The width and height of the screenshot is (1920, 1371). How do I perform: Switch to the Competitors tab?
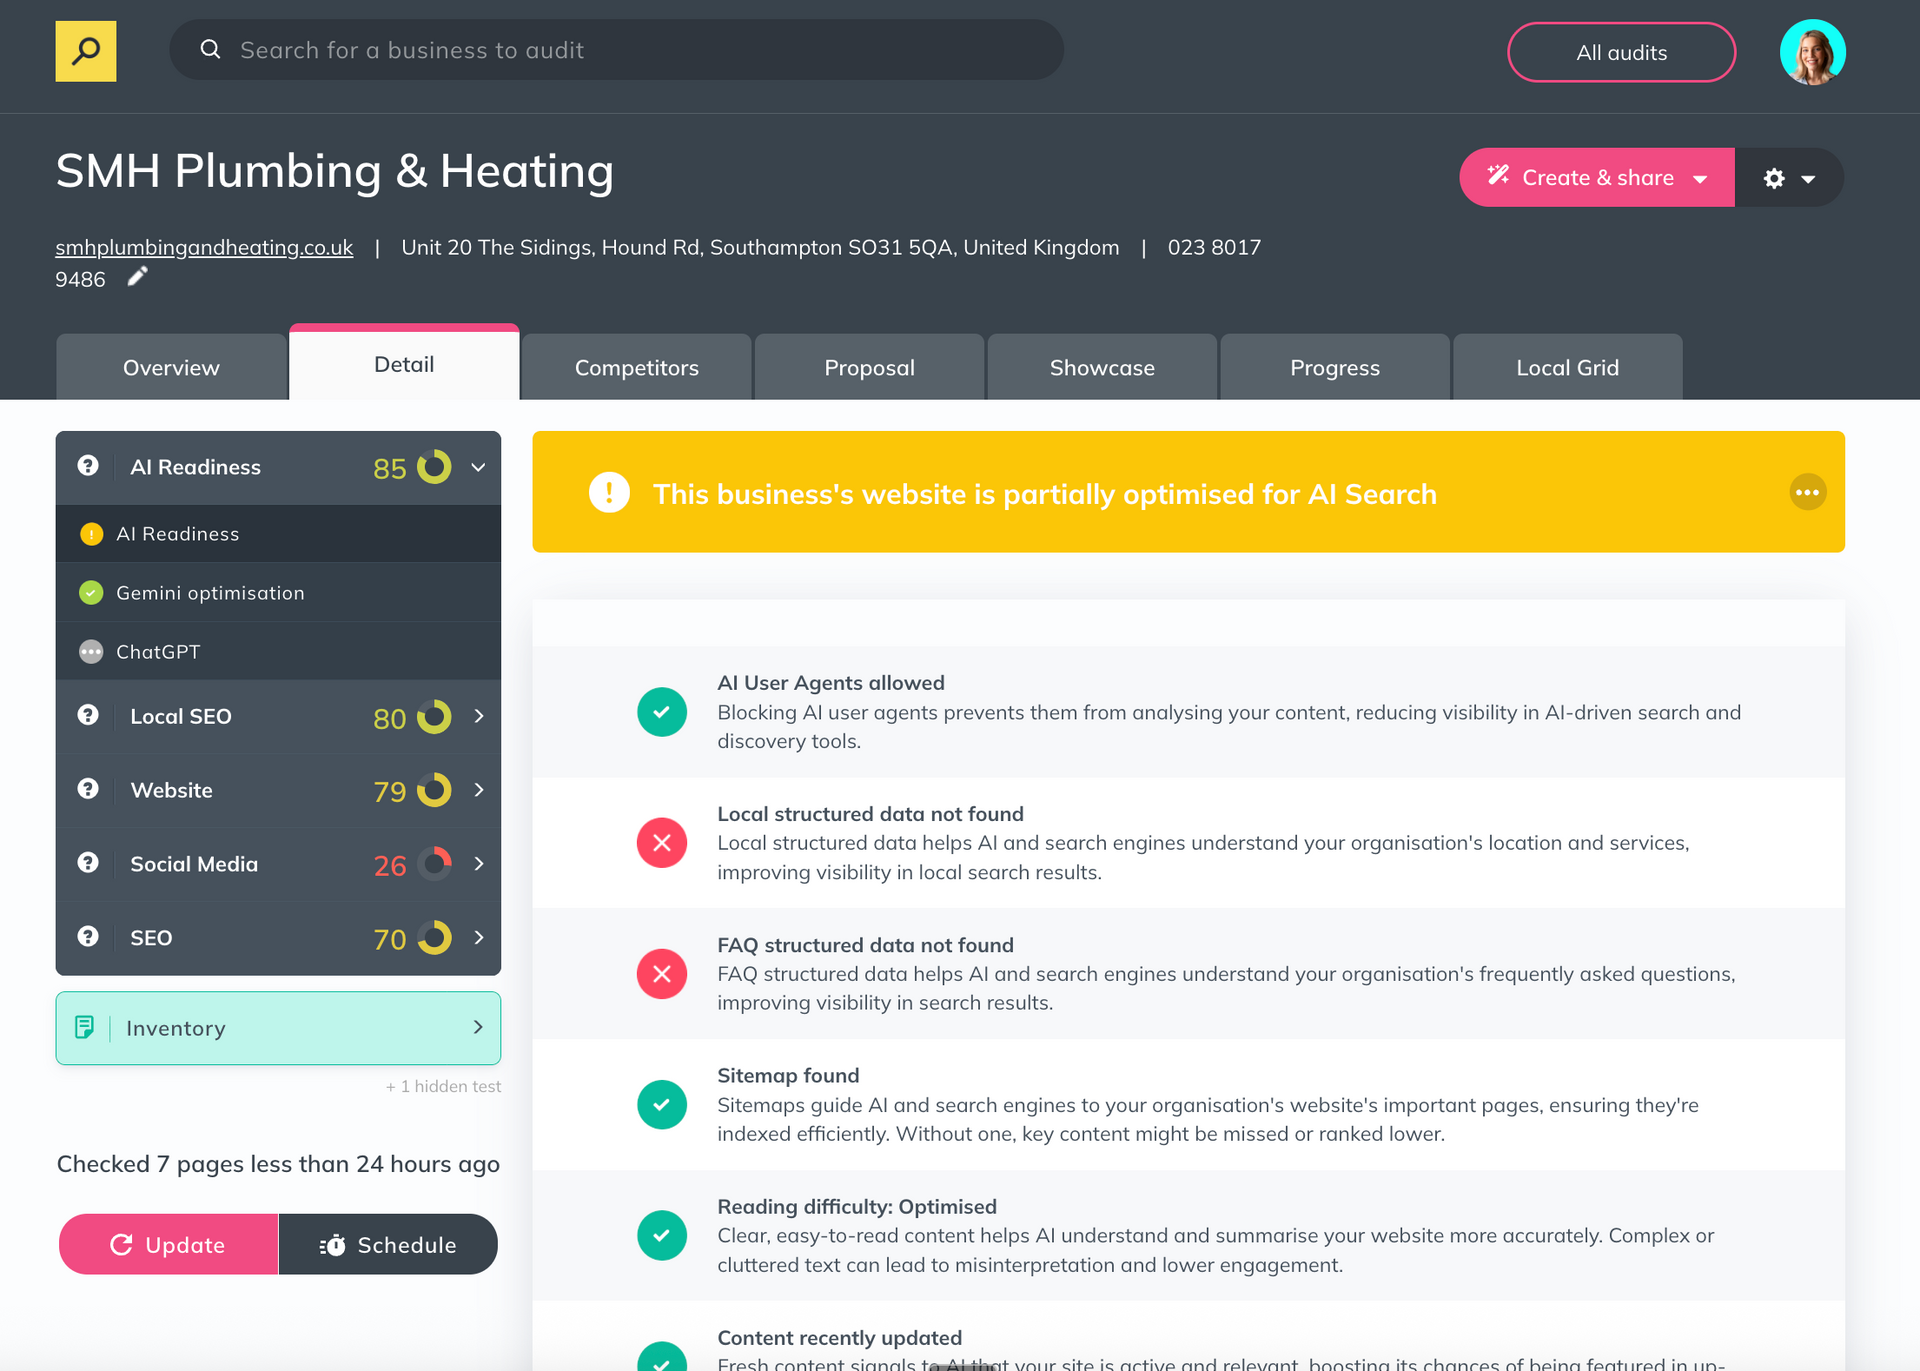tap(636, 367)
